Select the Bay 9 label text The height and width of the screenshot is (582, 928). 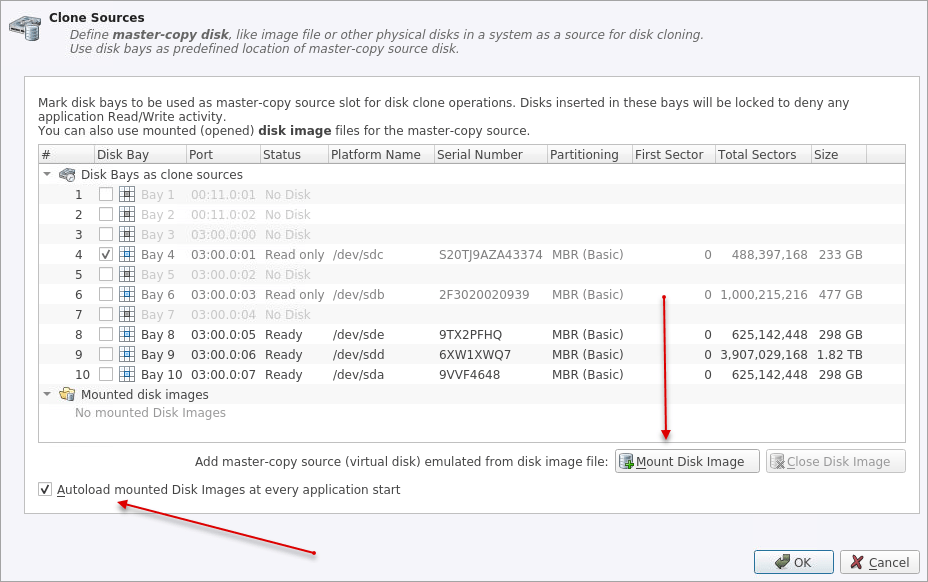[157, 354]
